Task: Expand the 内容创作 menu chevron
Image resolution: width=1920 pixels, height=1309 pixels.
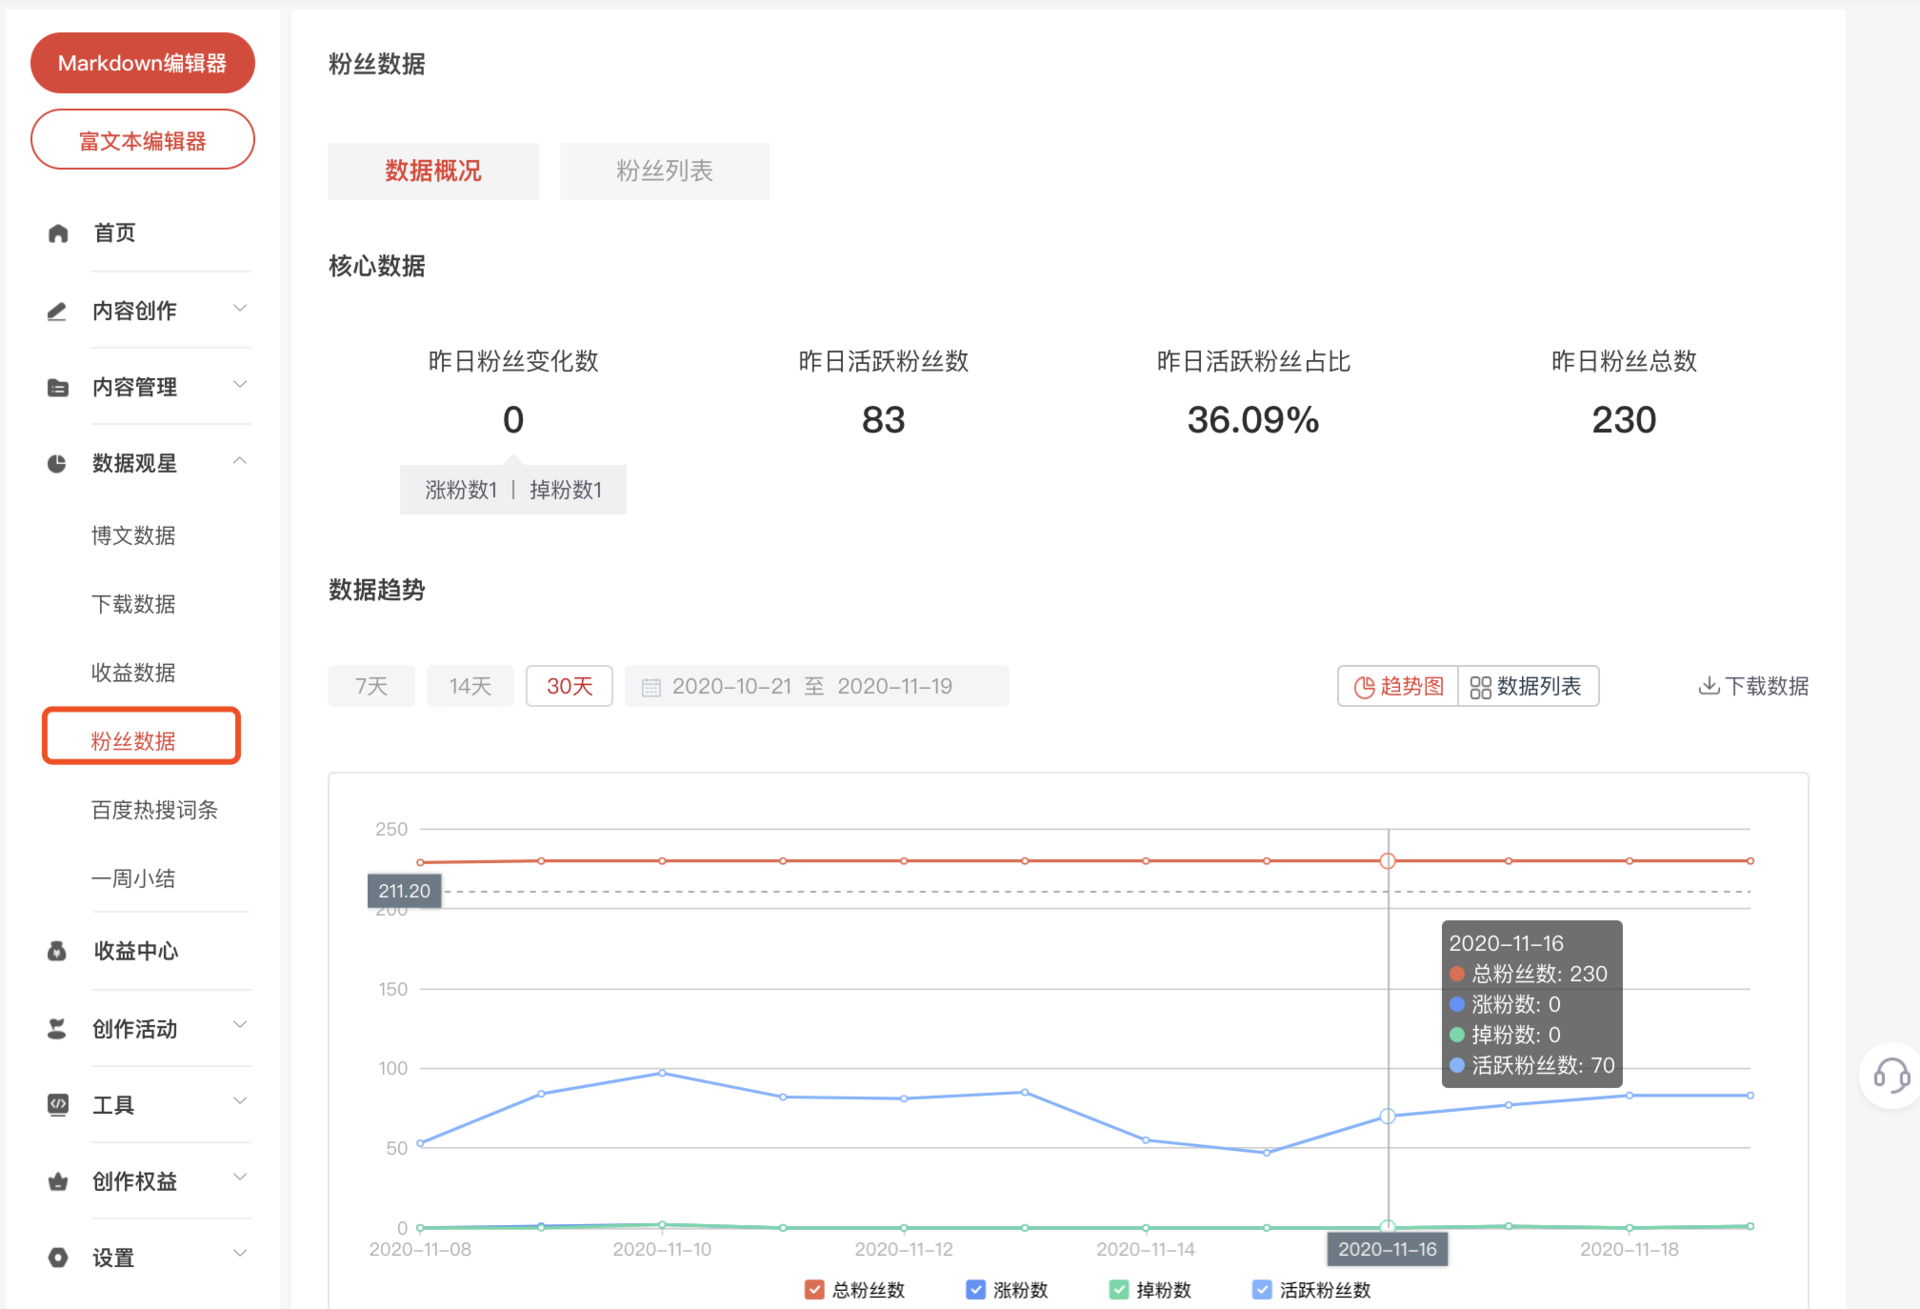Action: pos(240,308)
